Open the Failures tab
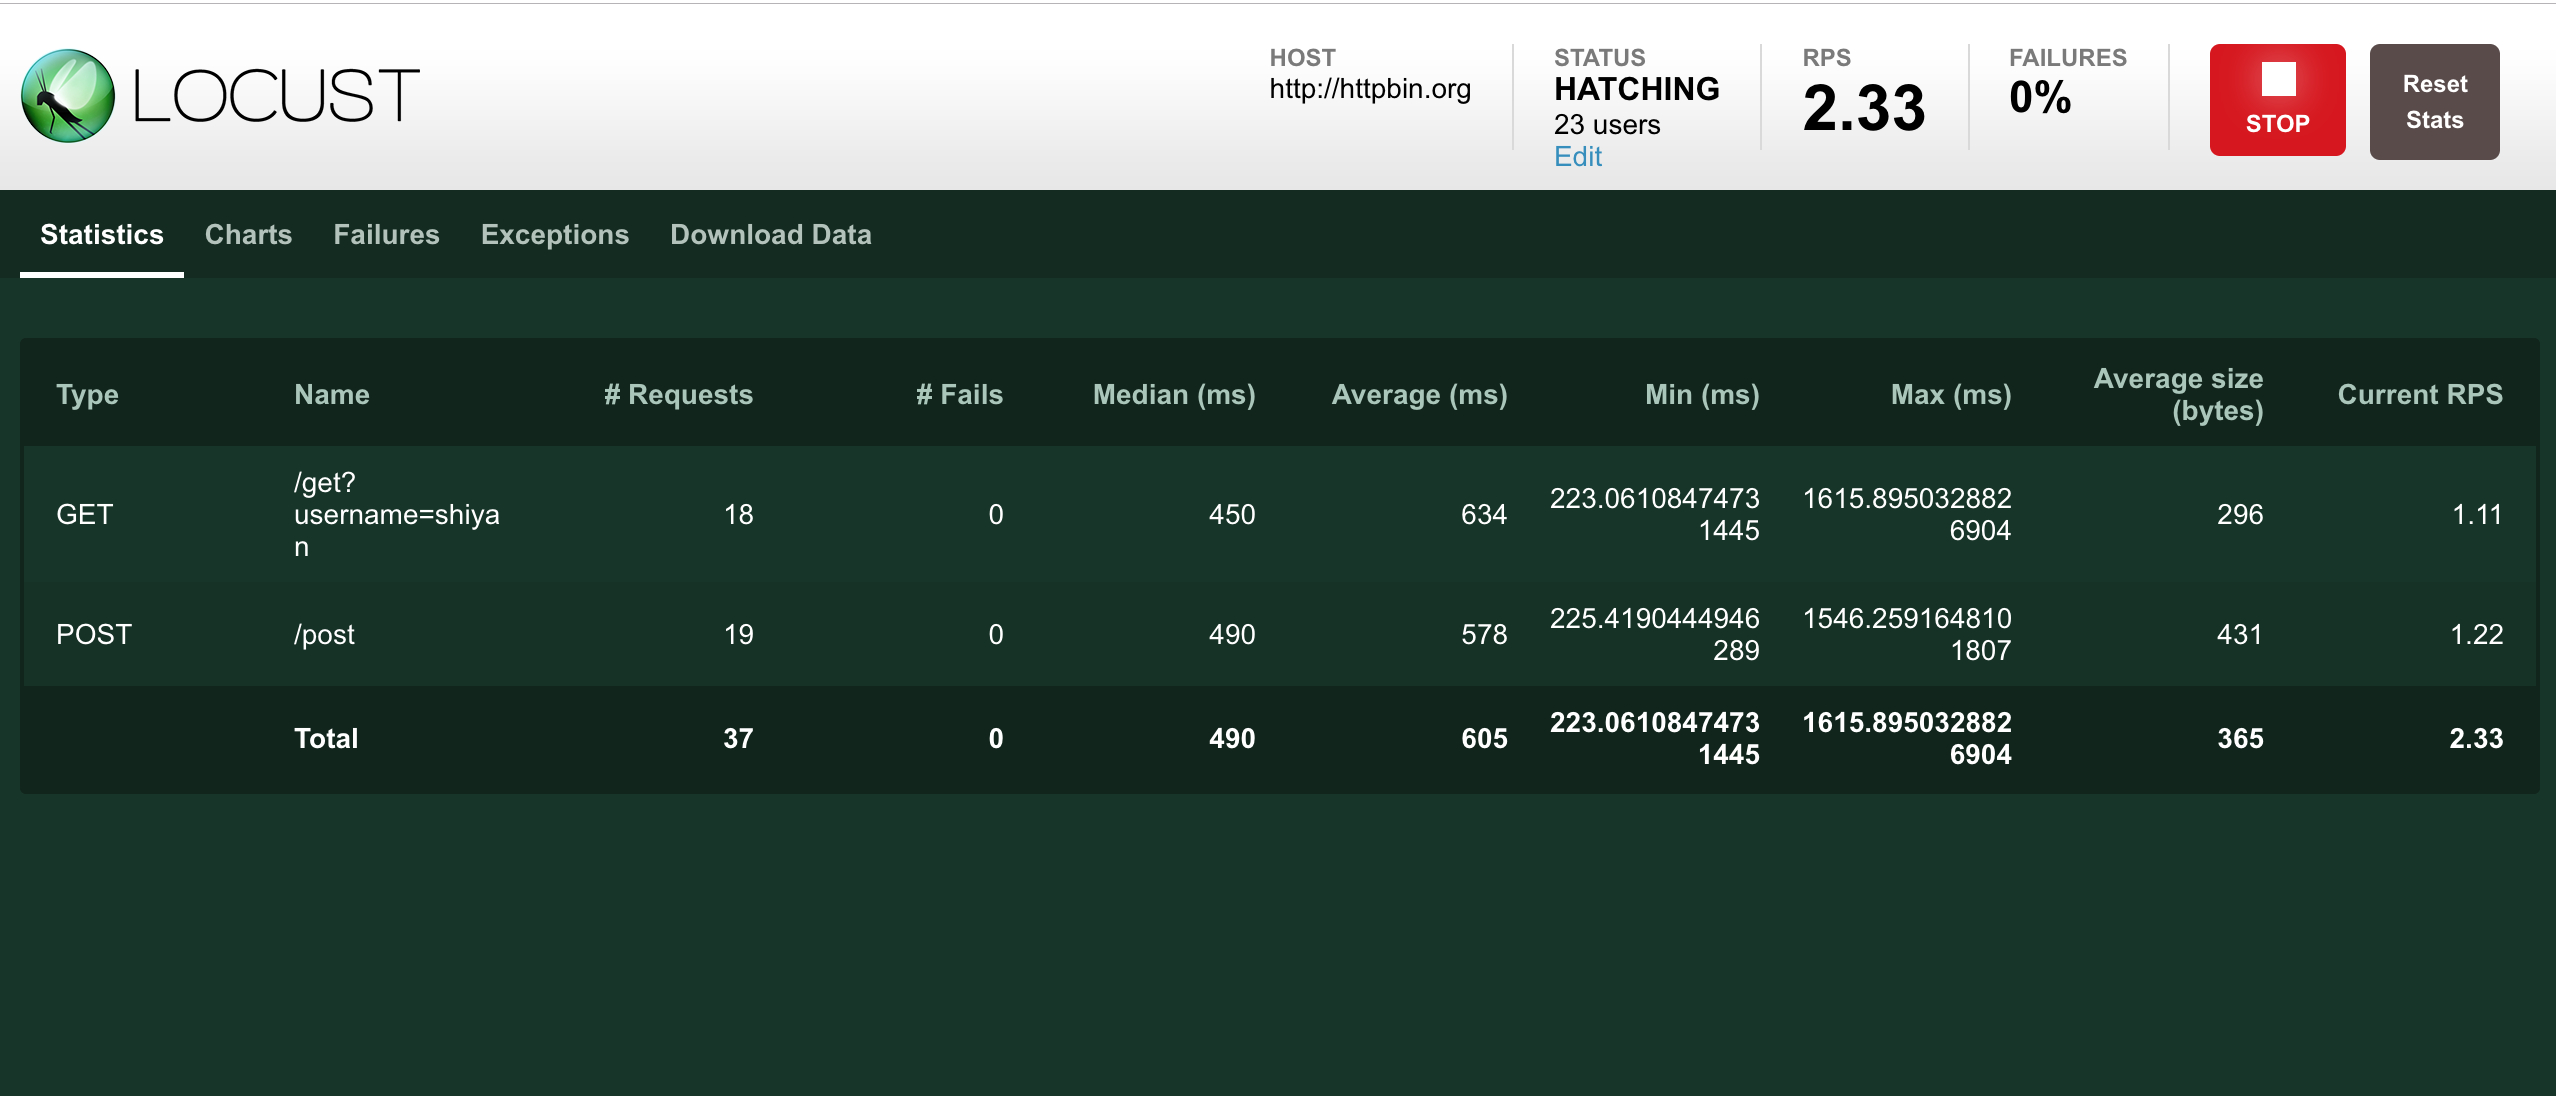This screenshot has width=2556, height=1096. tap(386, 235)
